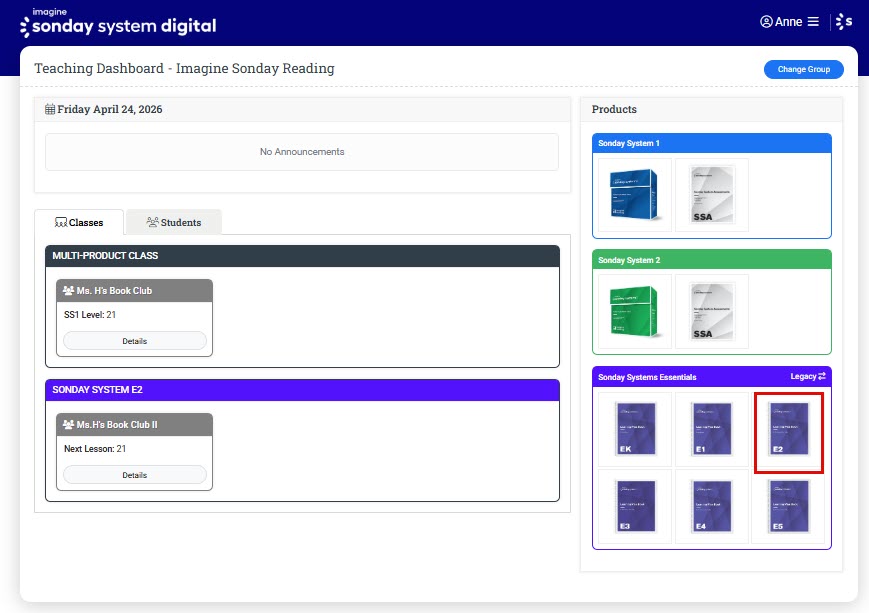
Task: Open the EK Essentials book
Action: coord(635,429)
